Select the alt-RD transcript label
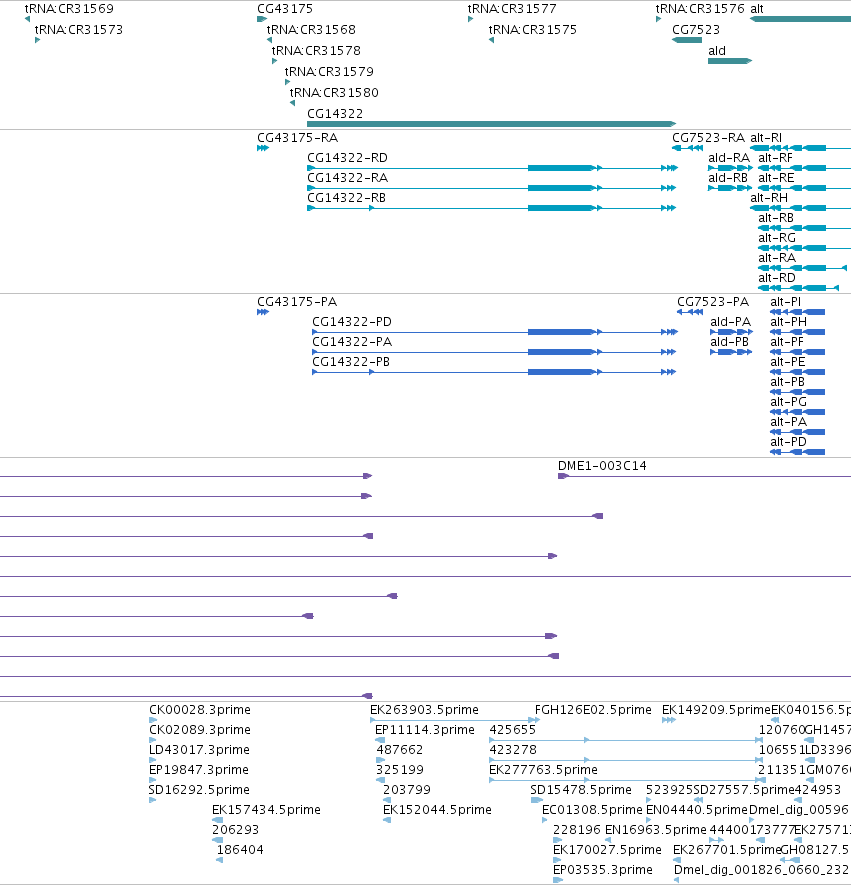This screenshot has height=885, width=851. tap(777, 278)
